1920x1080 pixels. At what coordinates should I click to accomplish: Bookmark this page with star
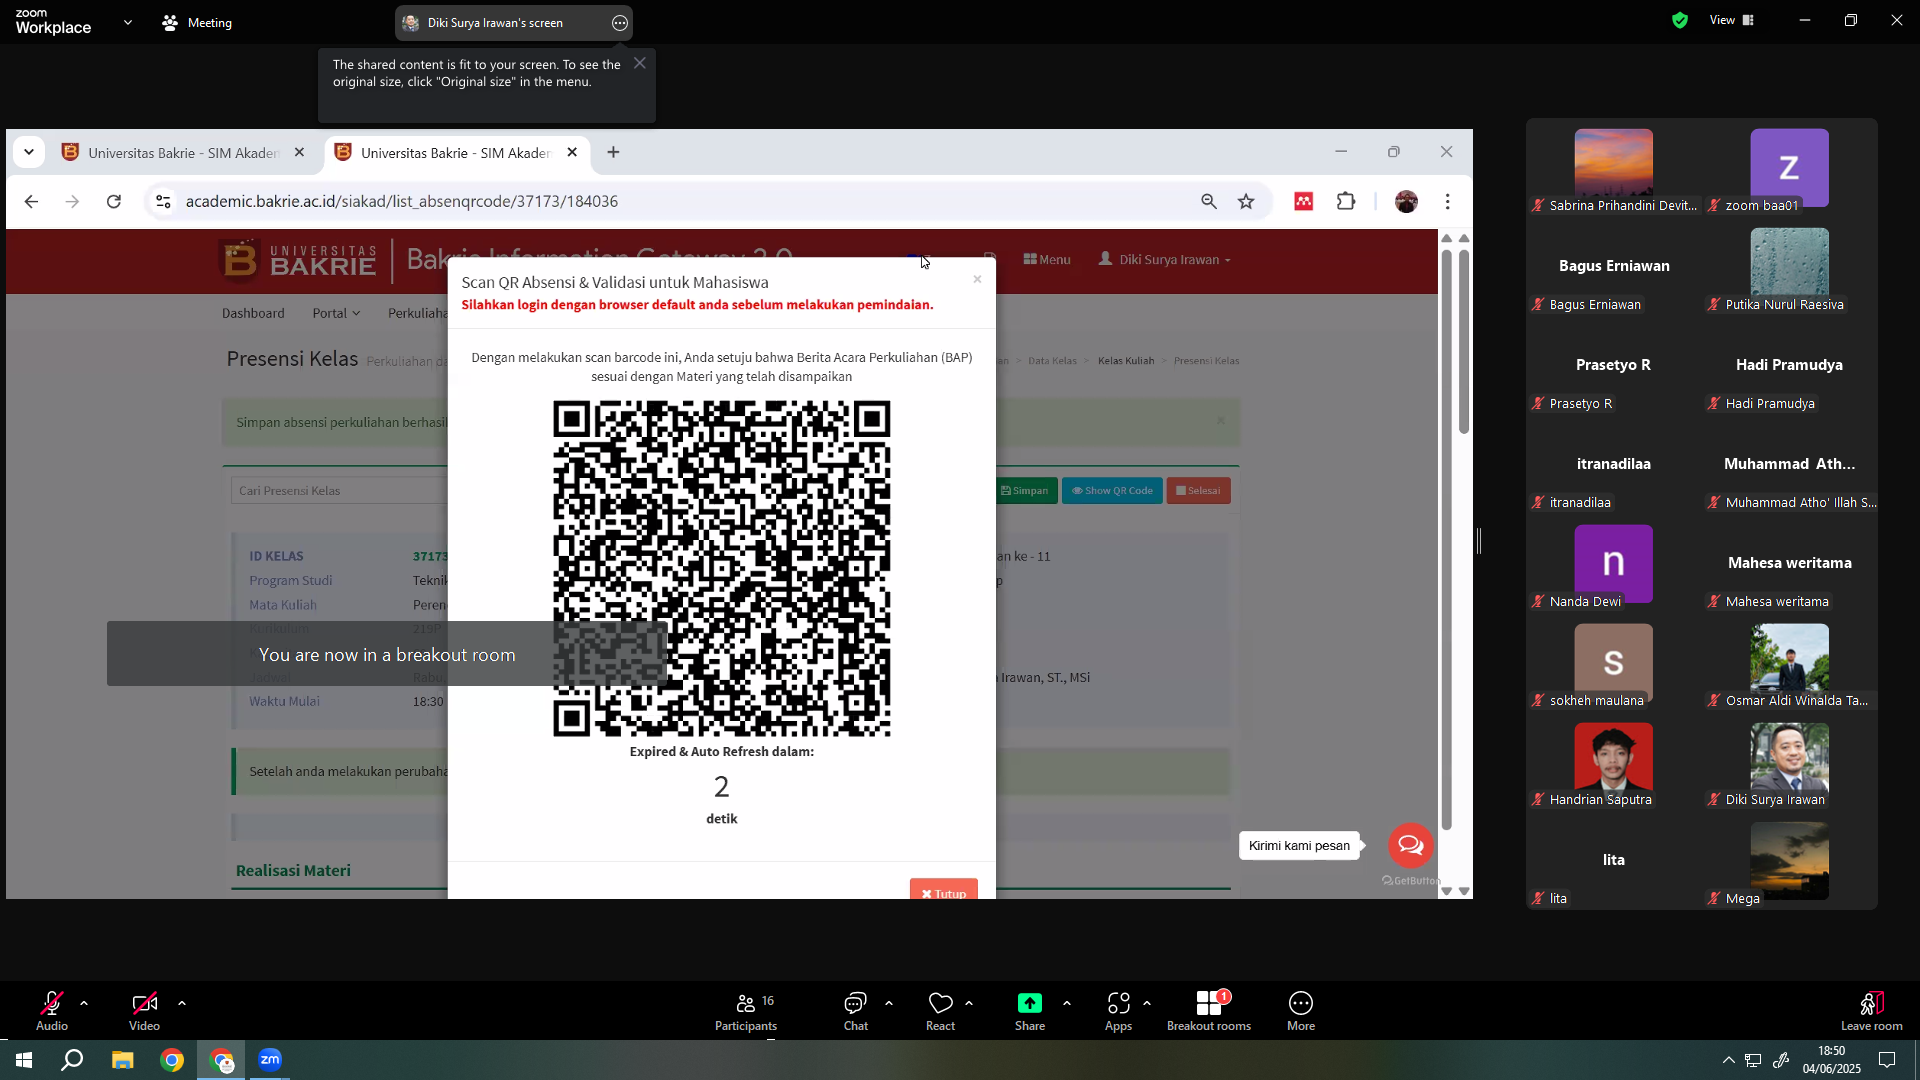pos(1246,202)
